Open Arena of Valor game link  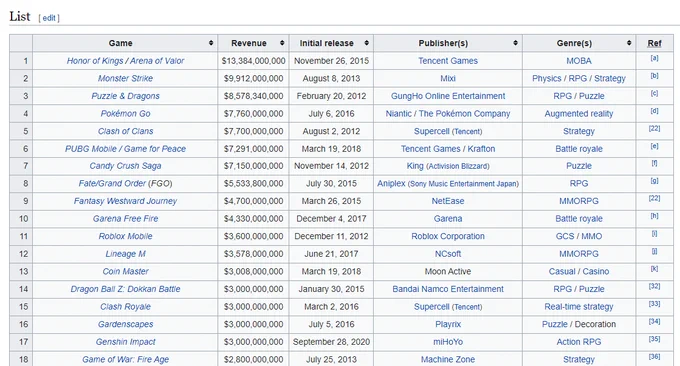point(157,61)
